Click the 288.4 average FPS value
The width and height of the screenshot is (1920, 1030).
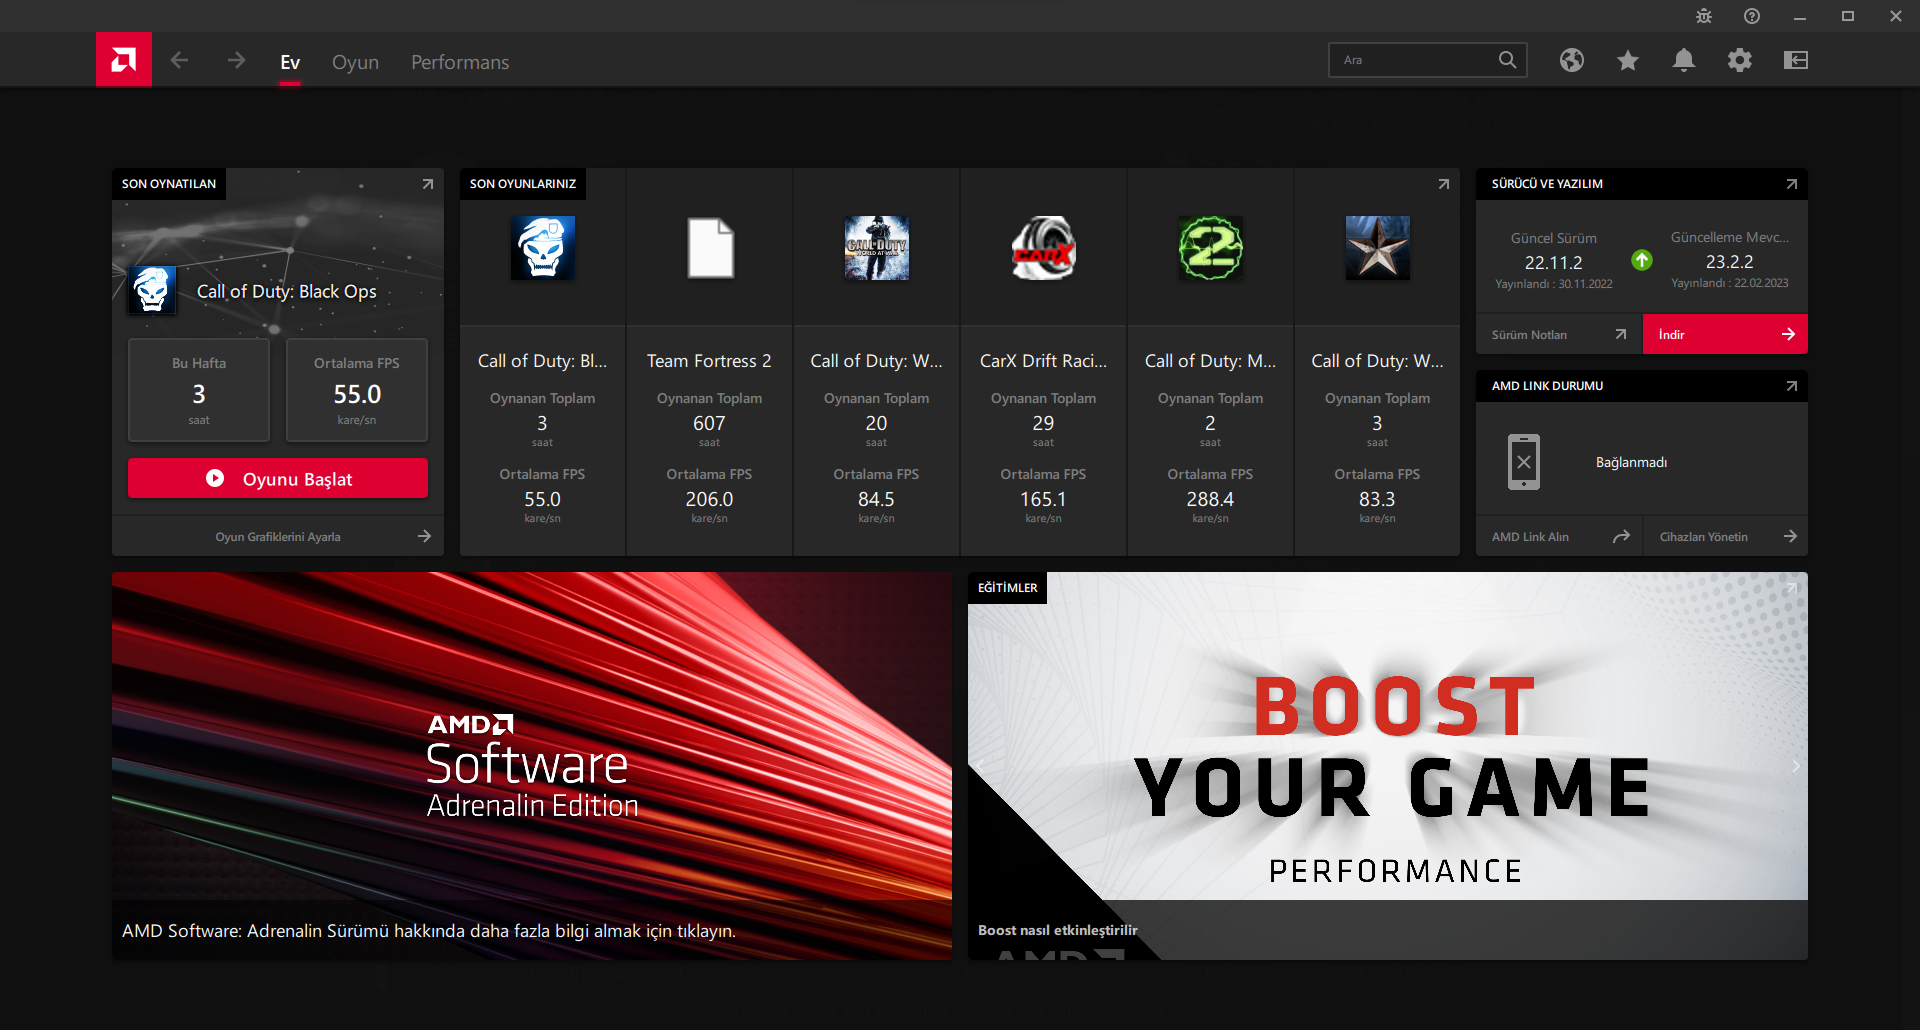[x=1210, y=499]
